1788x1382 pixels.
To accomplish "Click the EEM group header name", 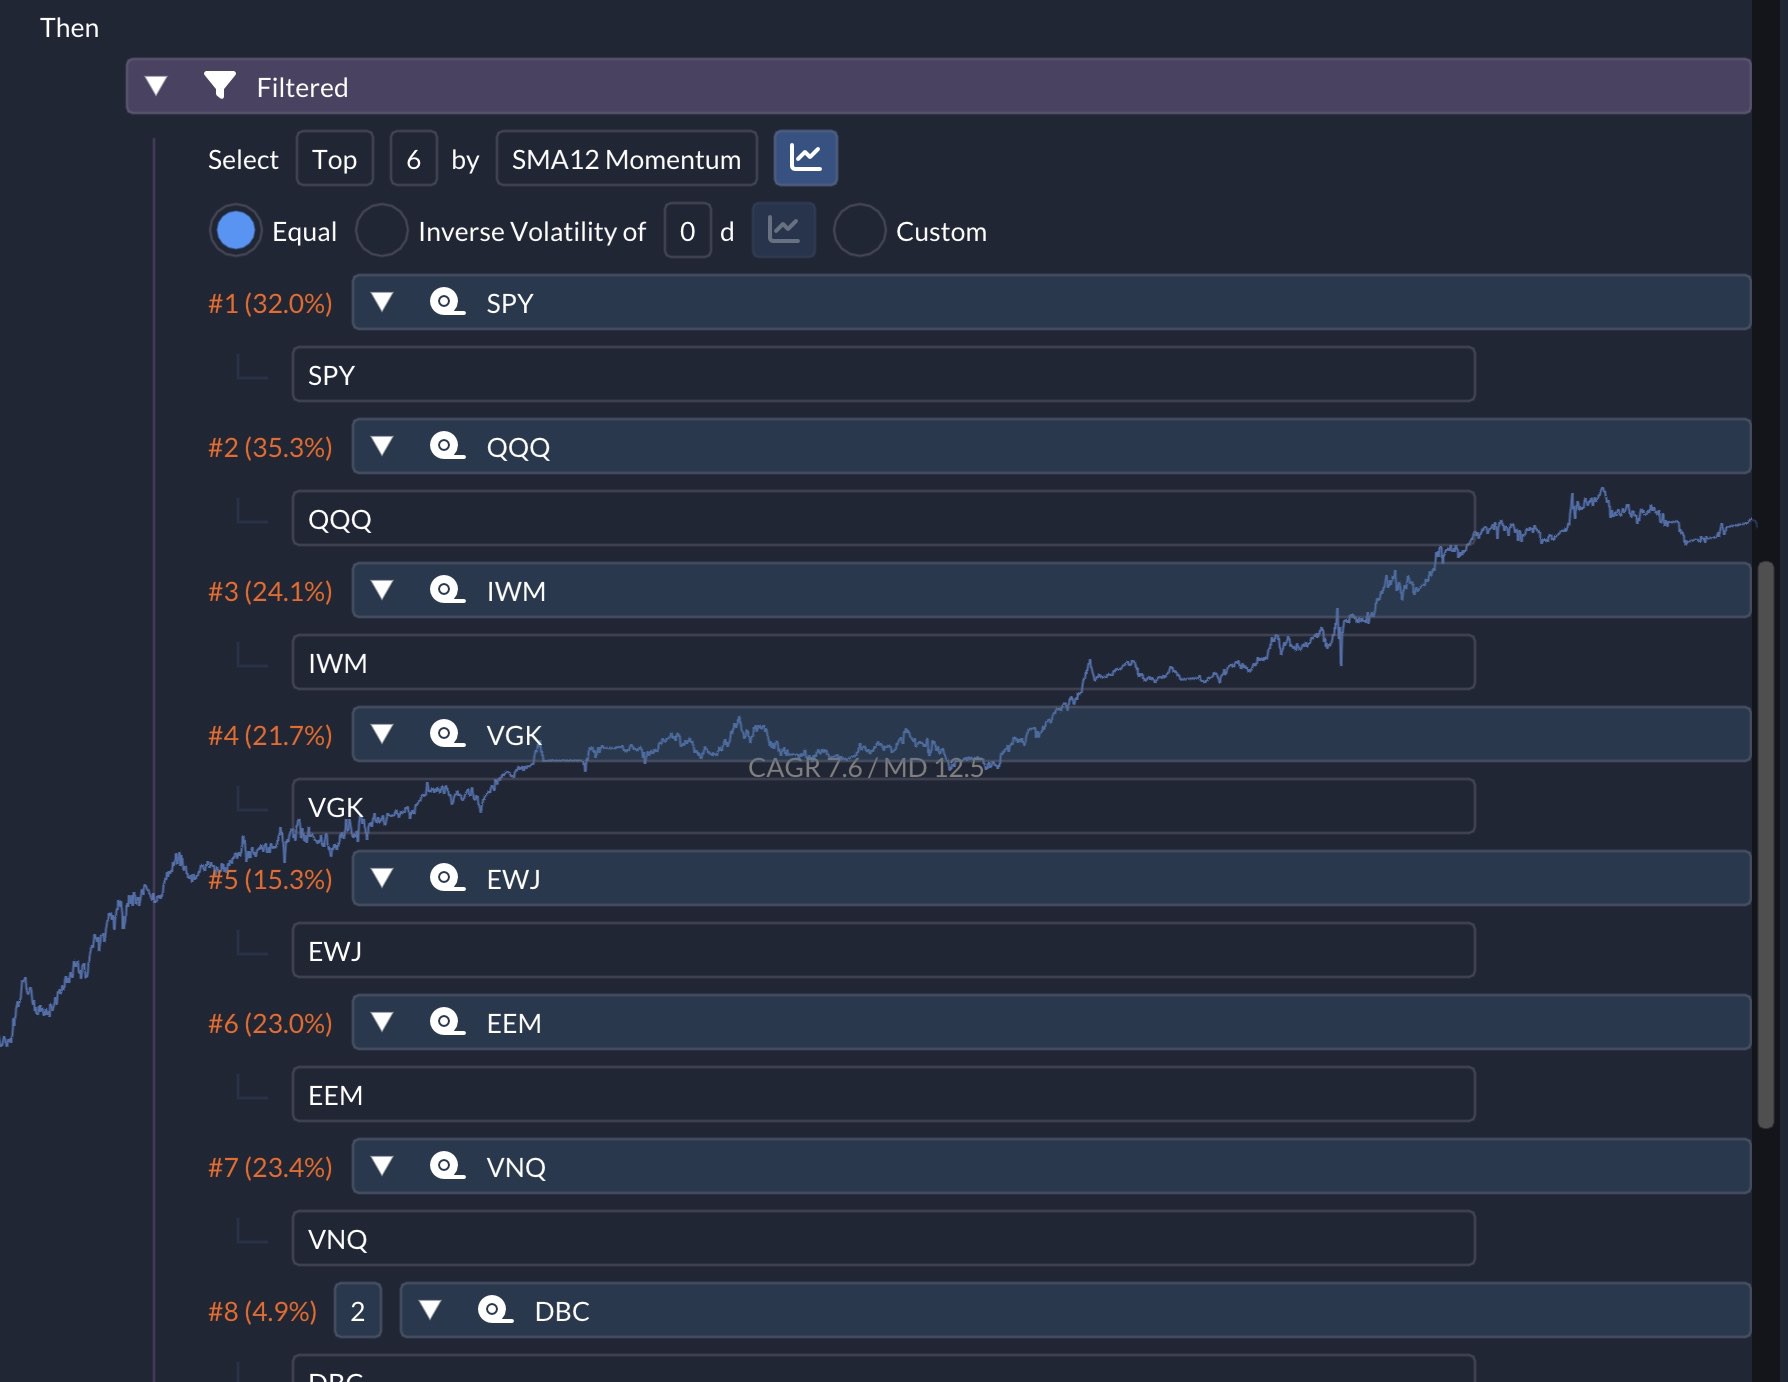I will pos(514,1023).
